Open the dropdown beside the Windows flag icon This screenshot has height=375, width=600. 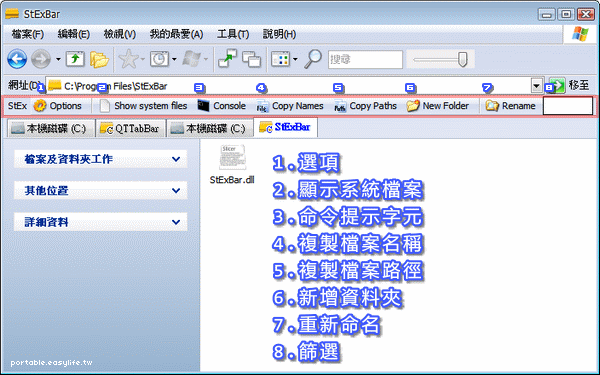[205, 59]
